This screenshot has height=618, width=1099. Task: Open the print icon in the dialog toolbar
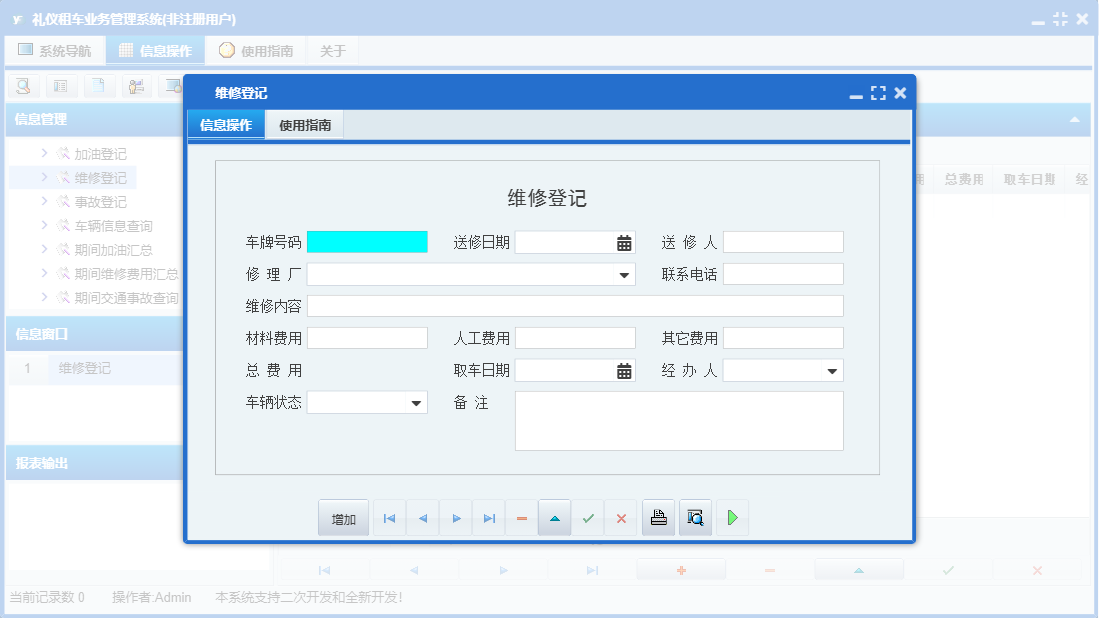click(x=658, y=517)
